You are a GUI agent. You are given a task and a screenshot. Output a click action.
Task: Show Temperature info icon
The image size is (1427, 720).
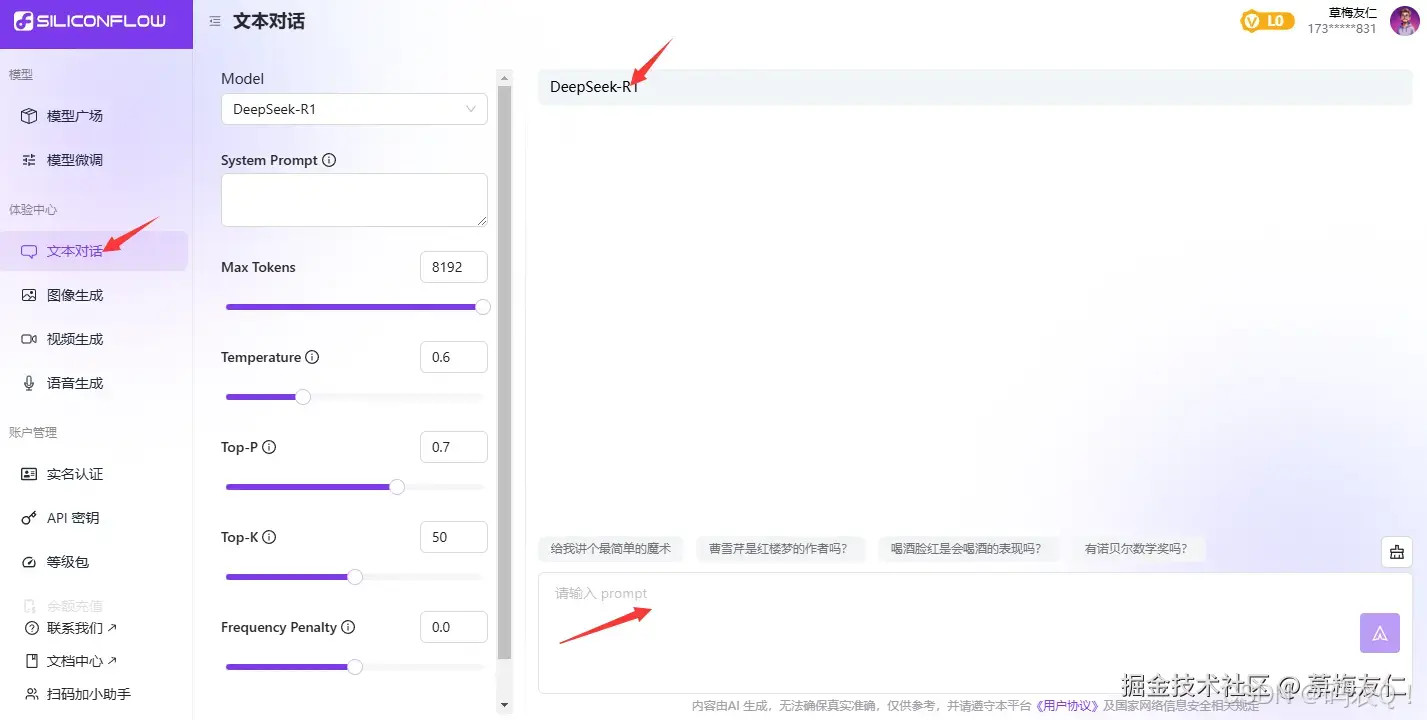tap(312, 357)
